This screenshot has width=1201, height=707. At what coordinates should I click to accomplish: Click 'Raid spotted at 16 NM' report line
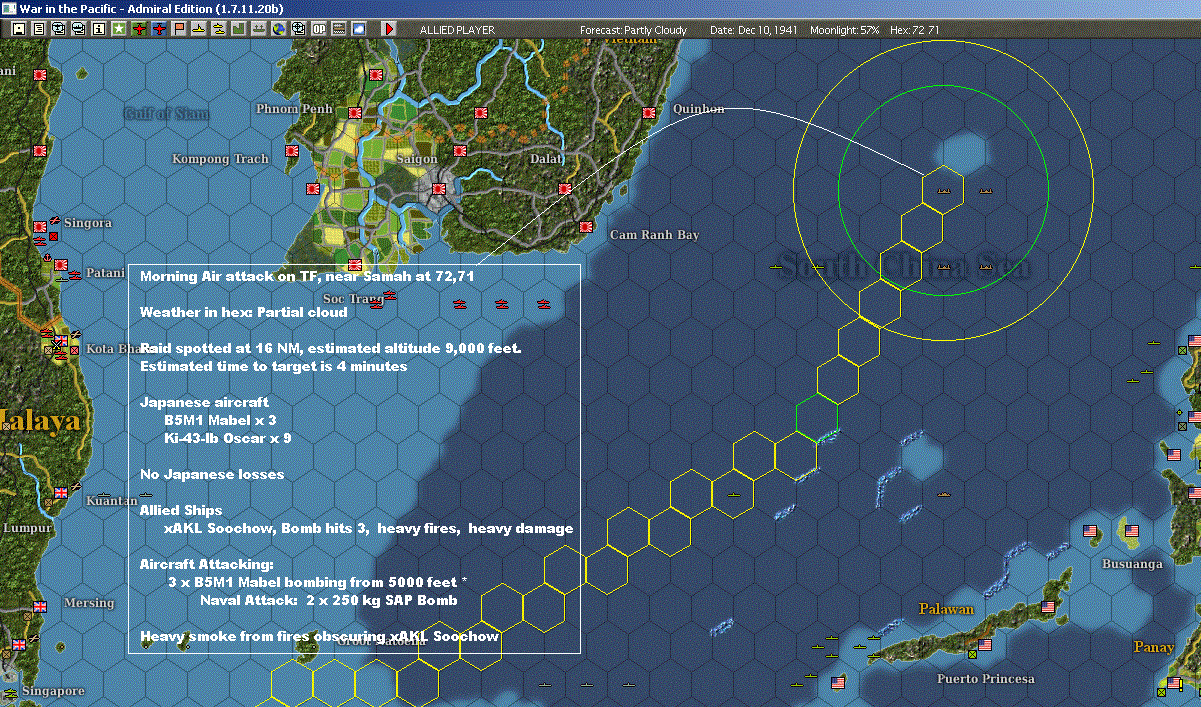(x=330, y=348)
